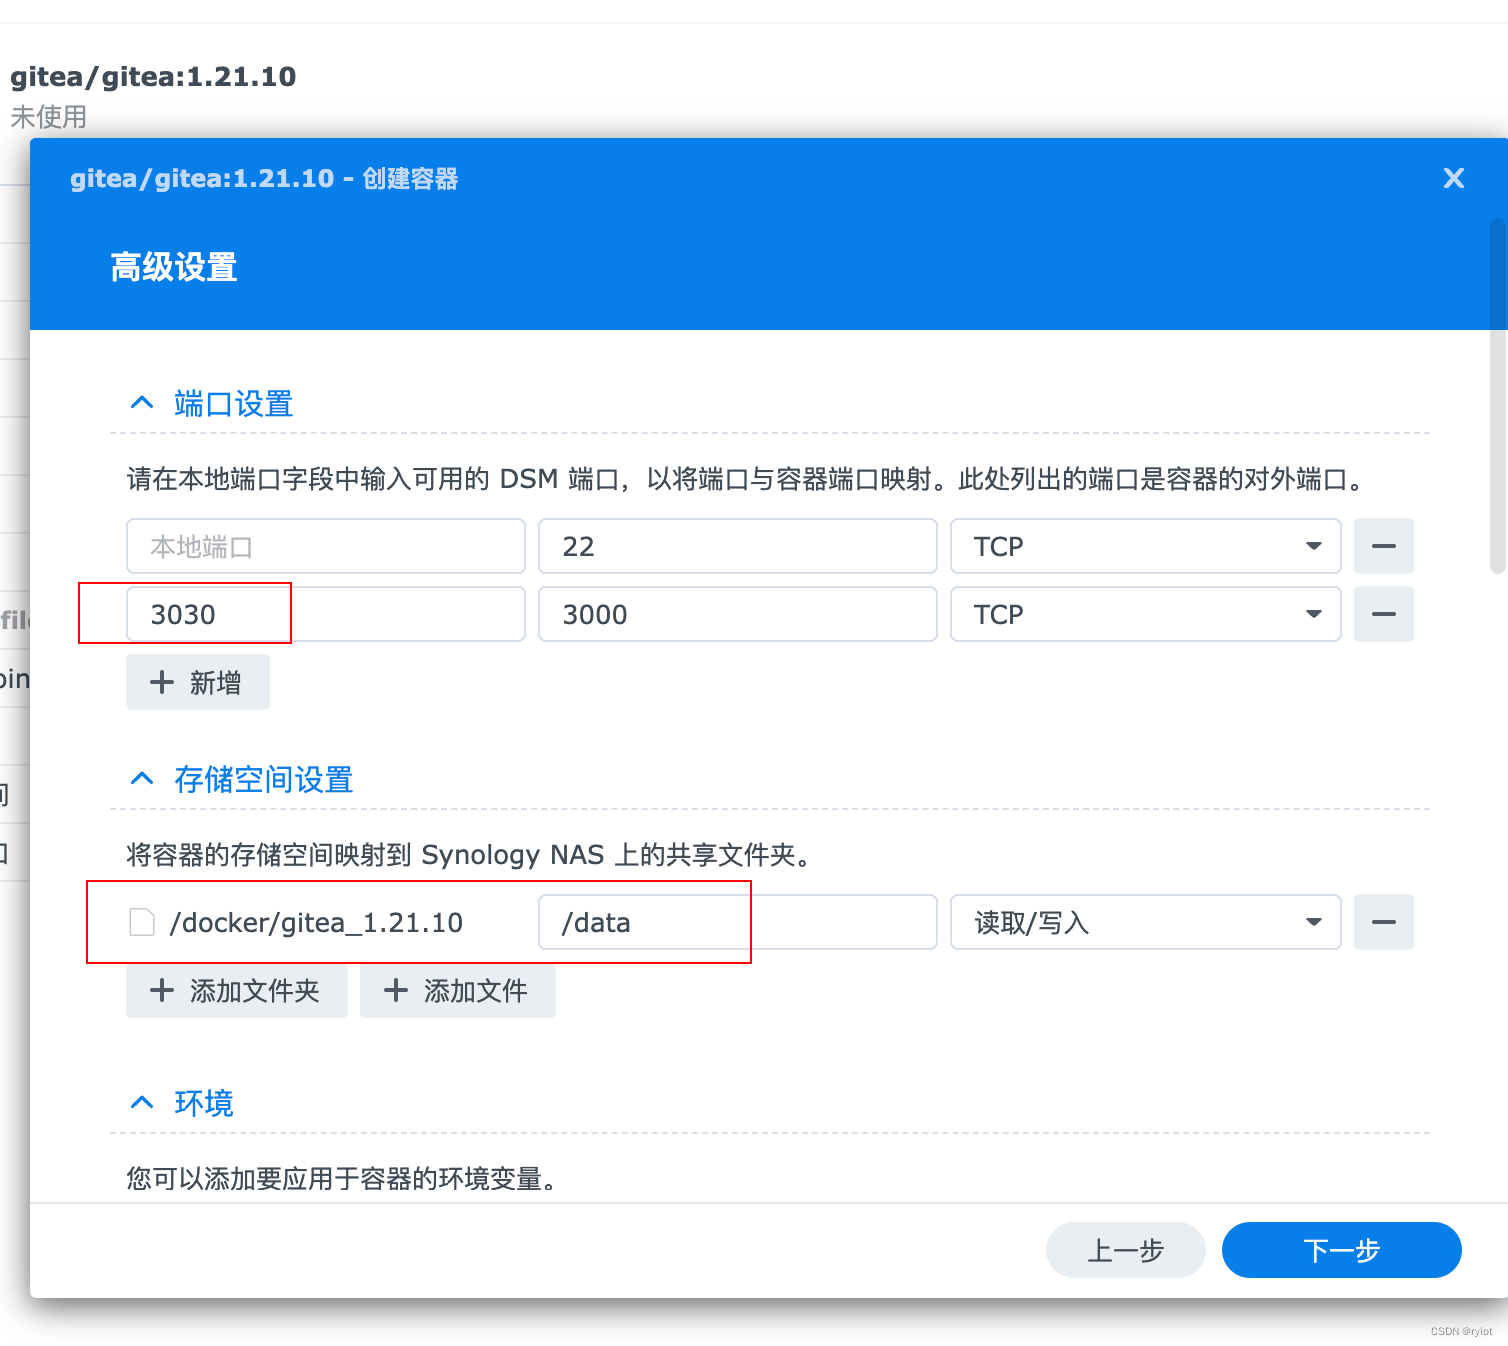1508x1346 pixels.
Task: Click the 添加文件 button
Action: tap(458, 990)
